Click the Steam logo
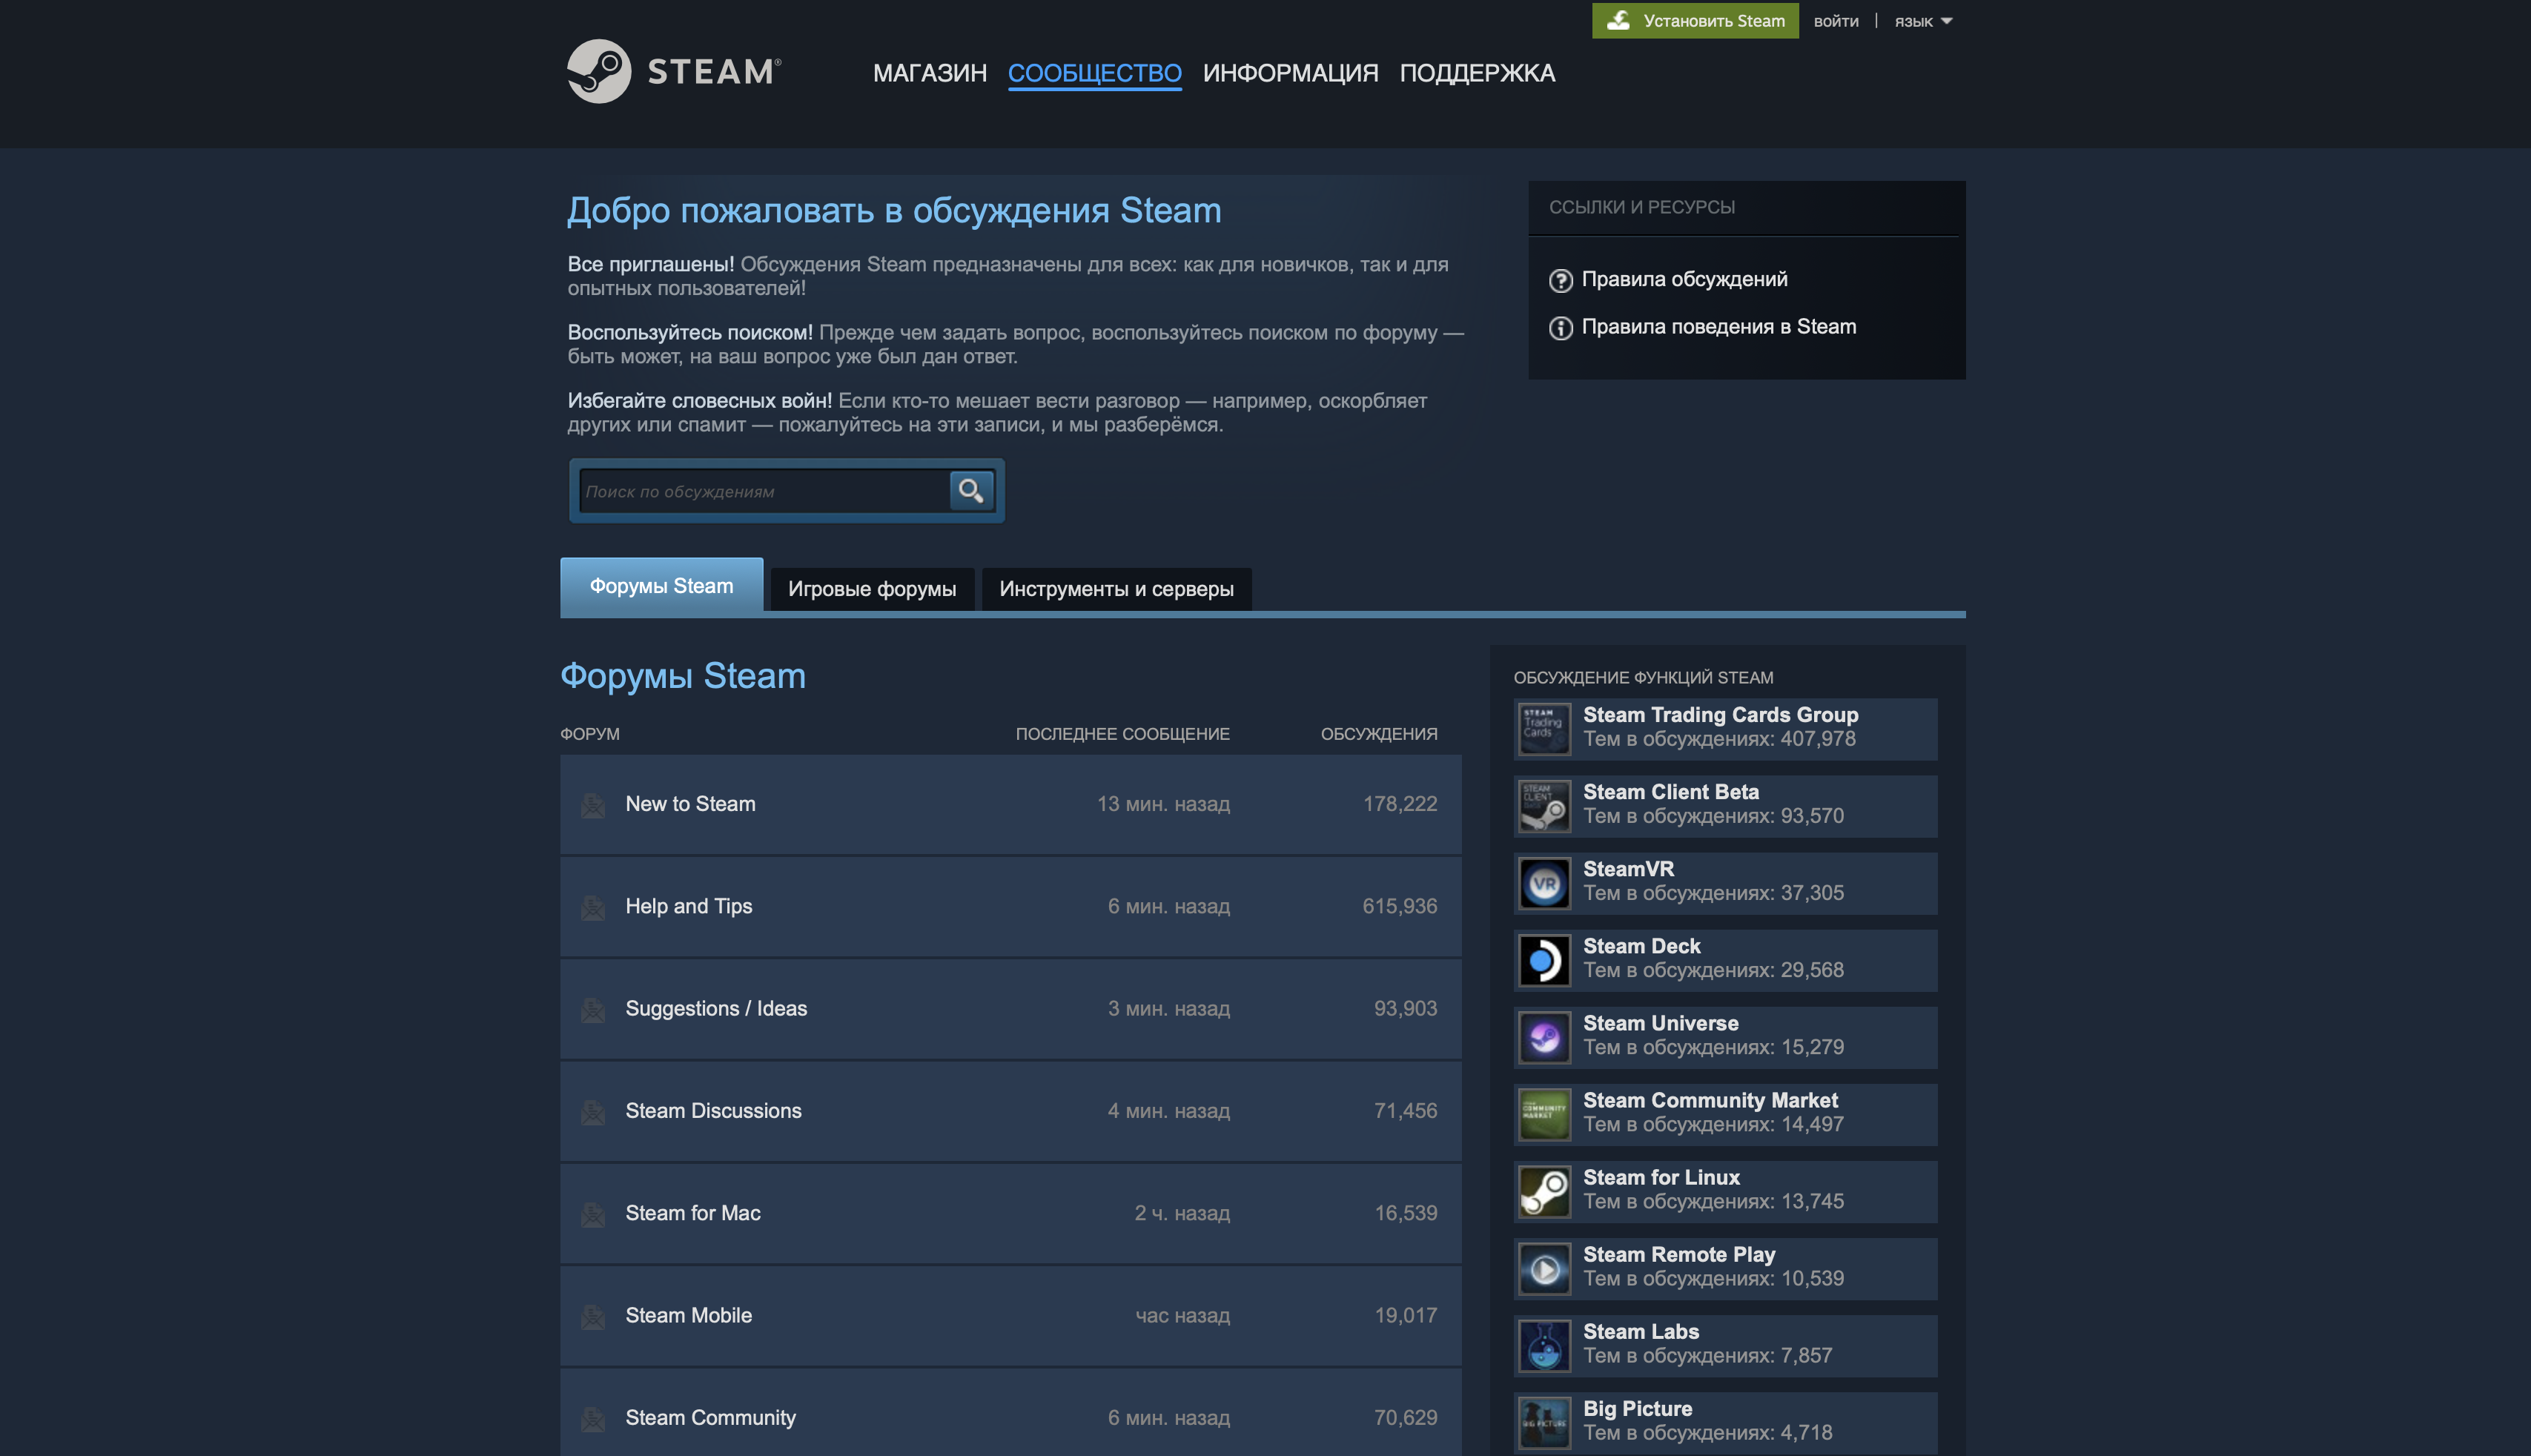The height and width of the screenshot is (1456, 2531). tap(674, 71)
